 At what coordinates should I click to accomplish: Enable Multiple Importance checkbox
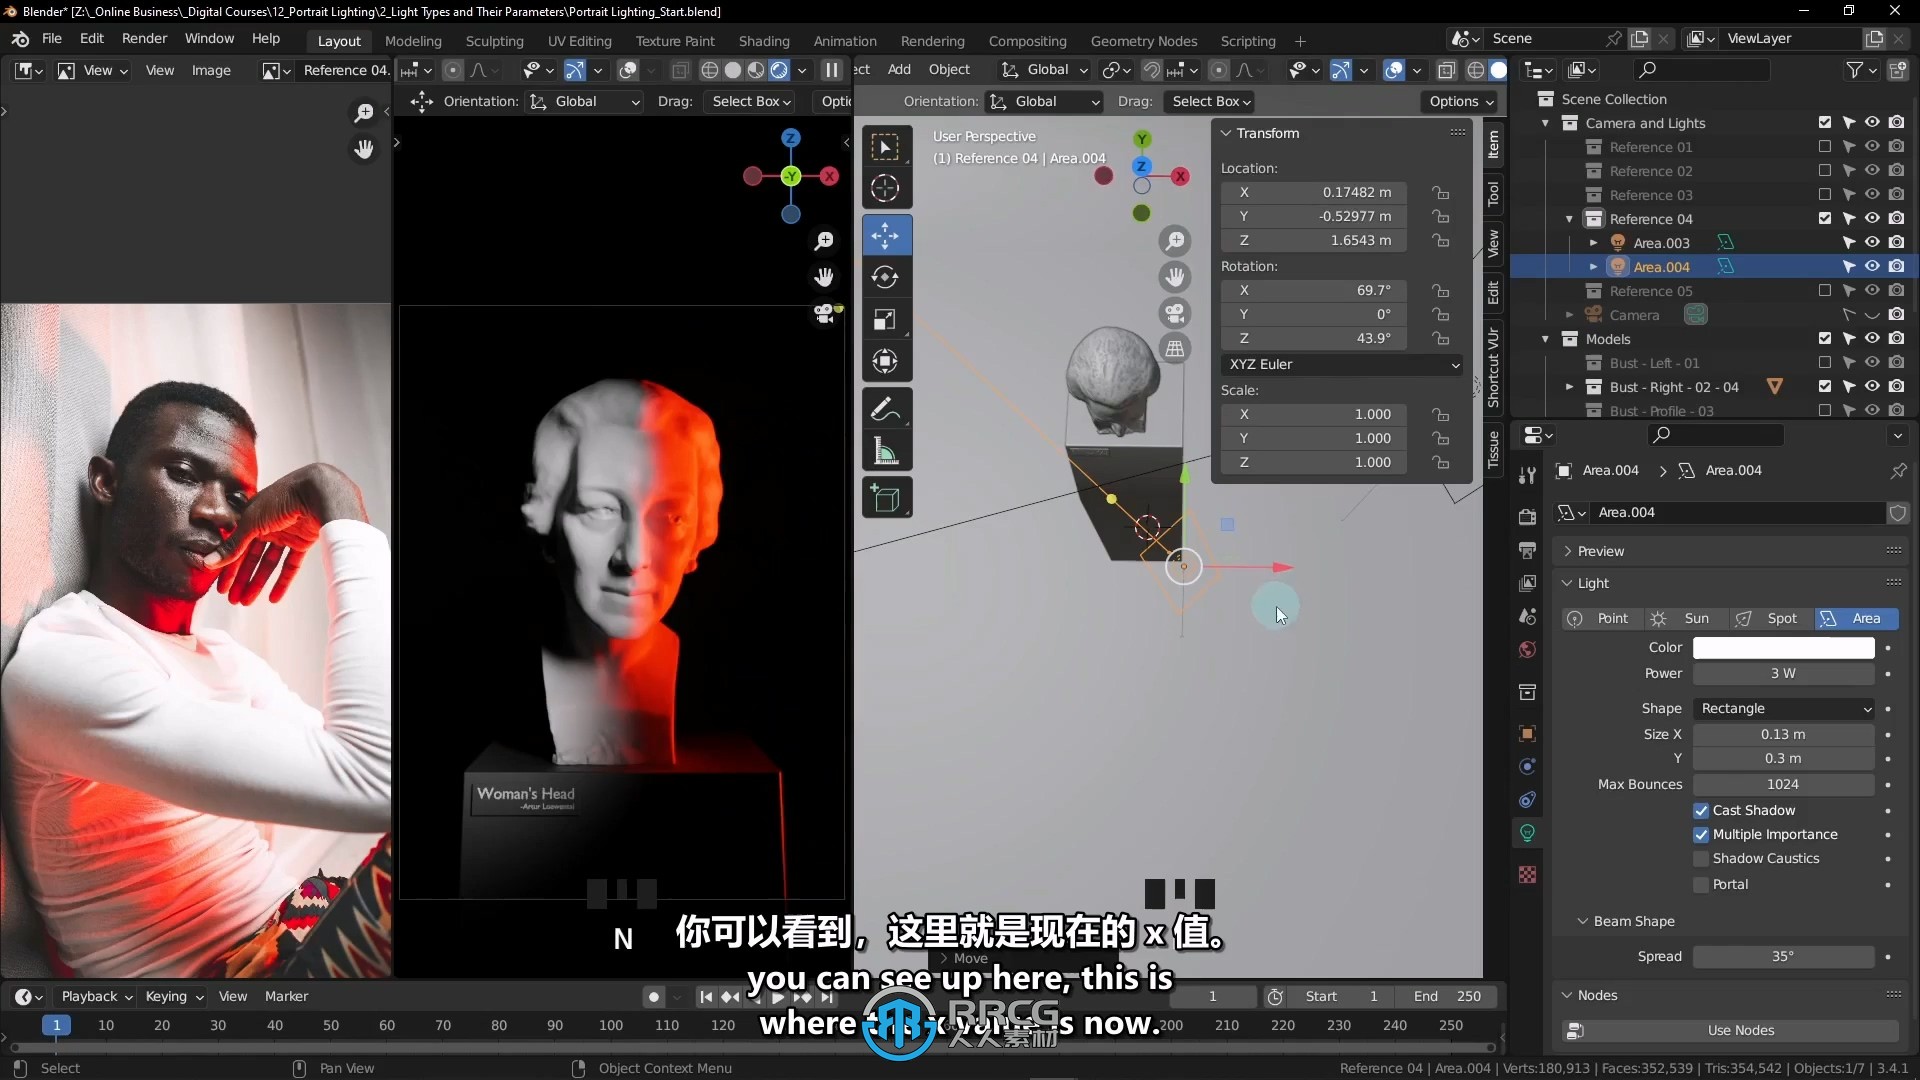pos(1702,832)
